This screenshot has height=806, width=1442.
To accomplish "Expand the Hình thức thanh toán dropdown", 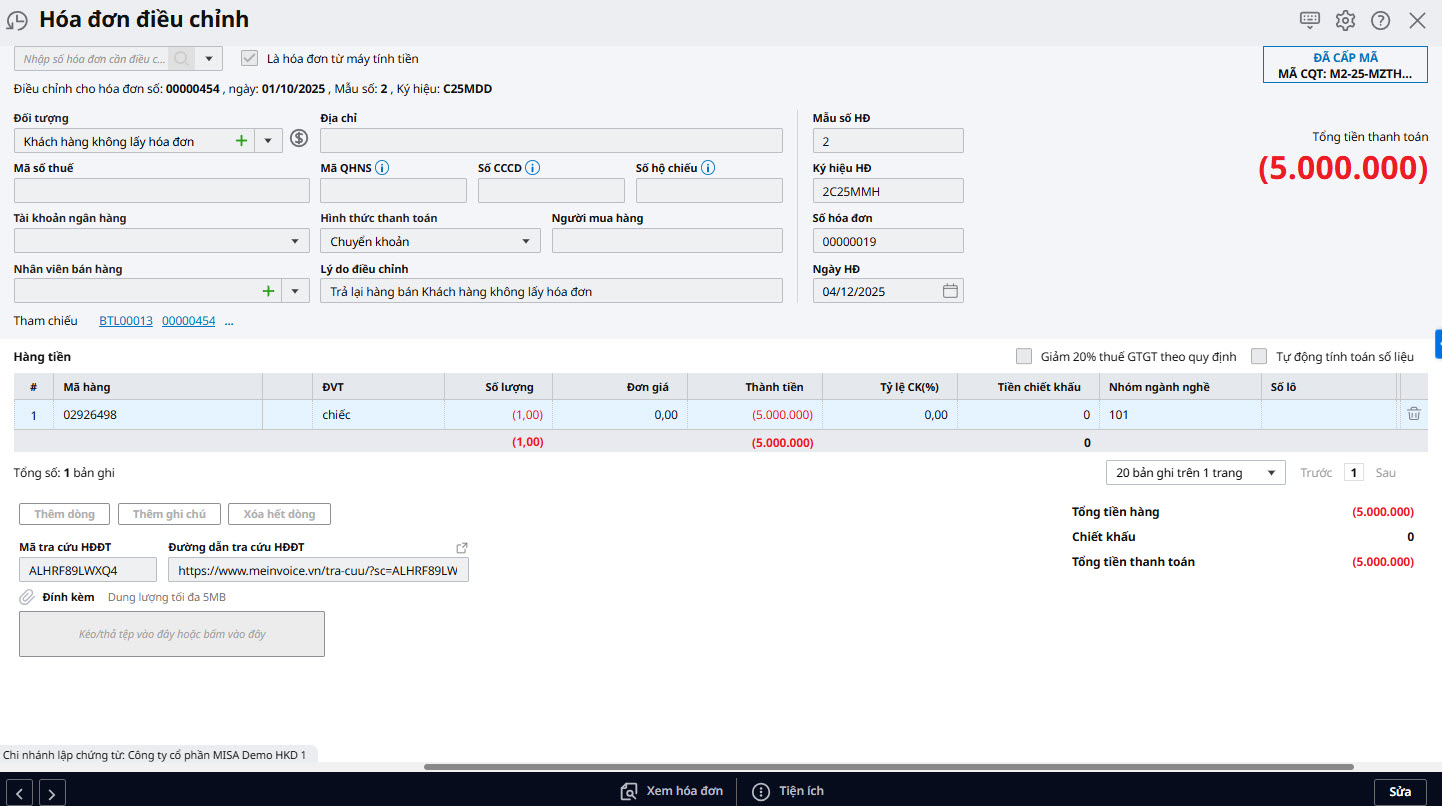I will (526, 241).
